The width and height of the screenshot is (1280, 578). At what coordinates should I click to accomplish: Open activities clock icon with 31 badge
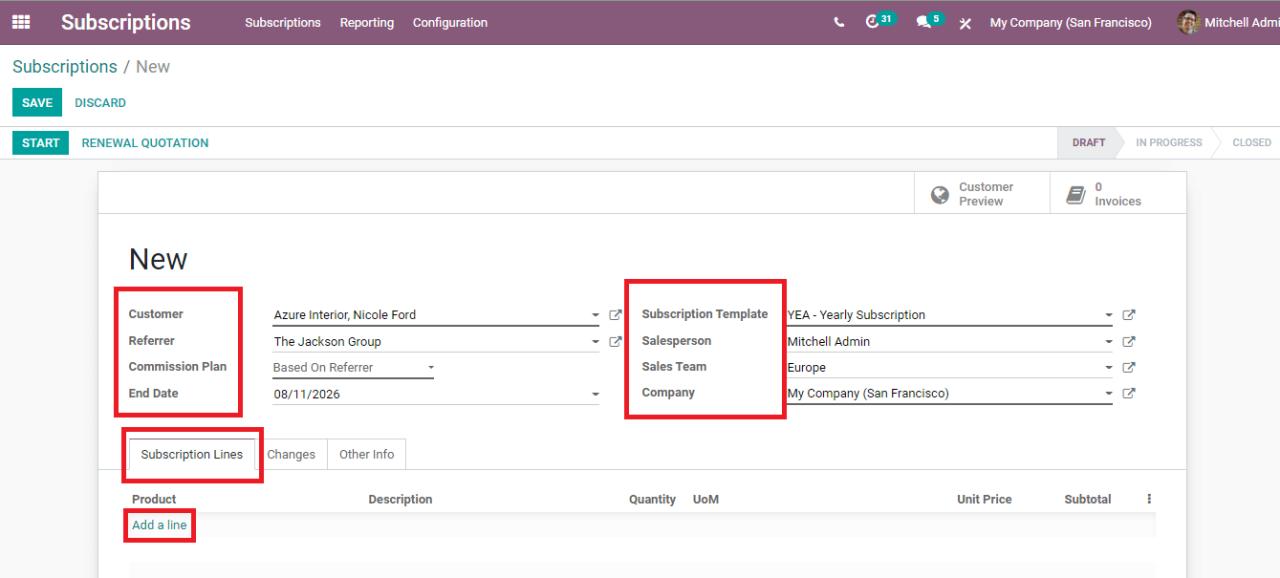click(x=873, y=22)
